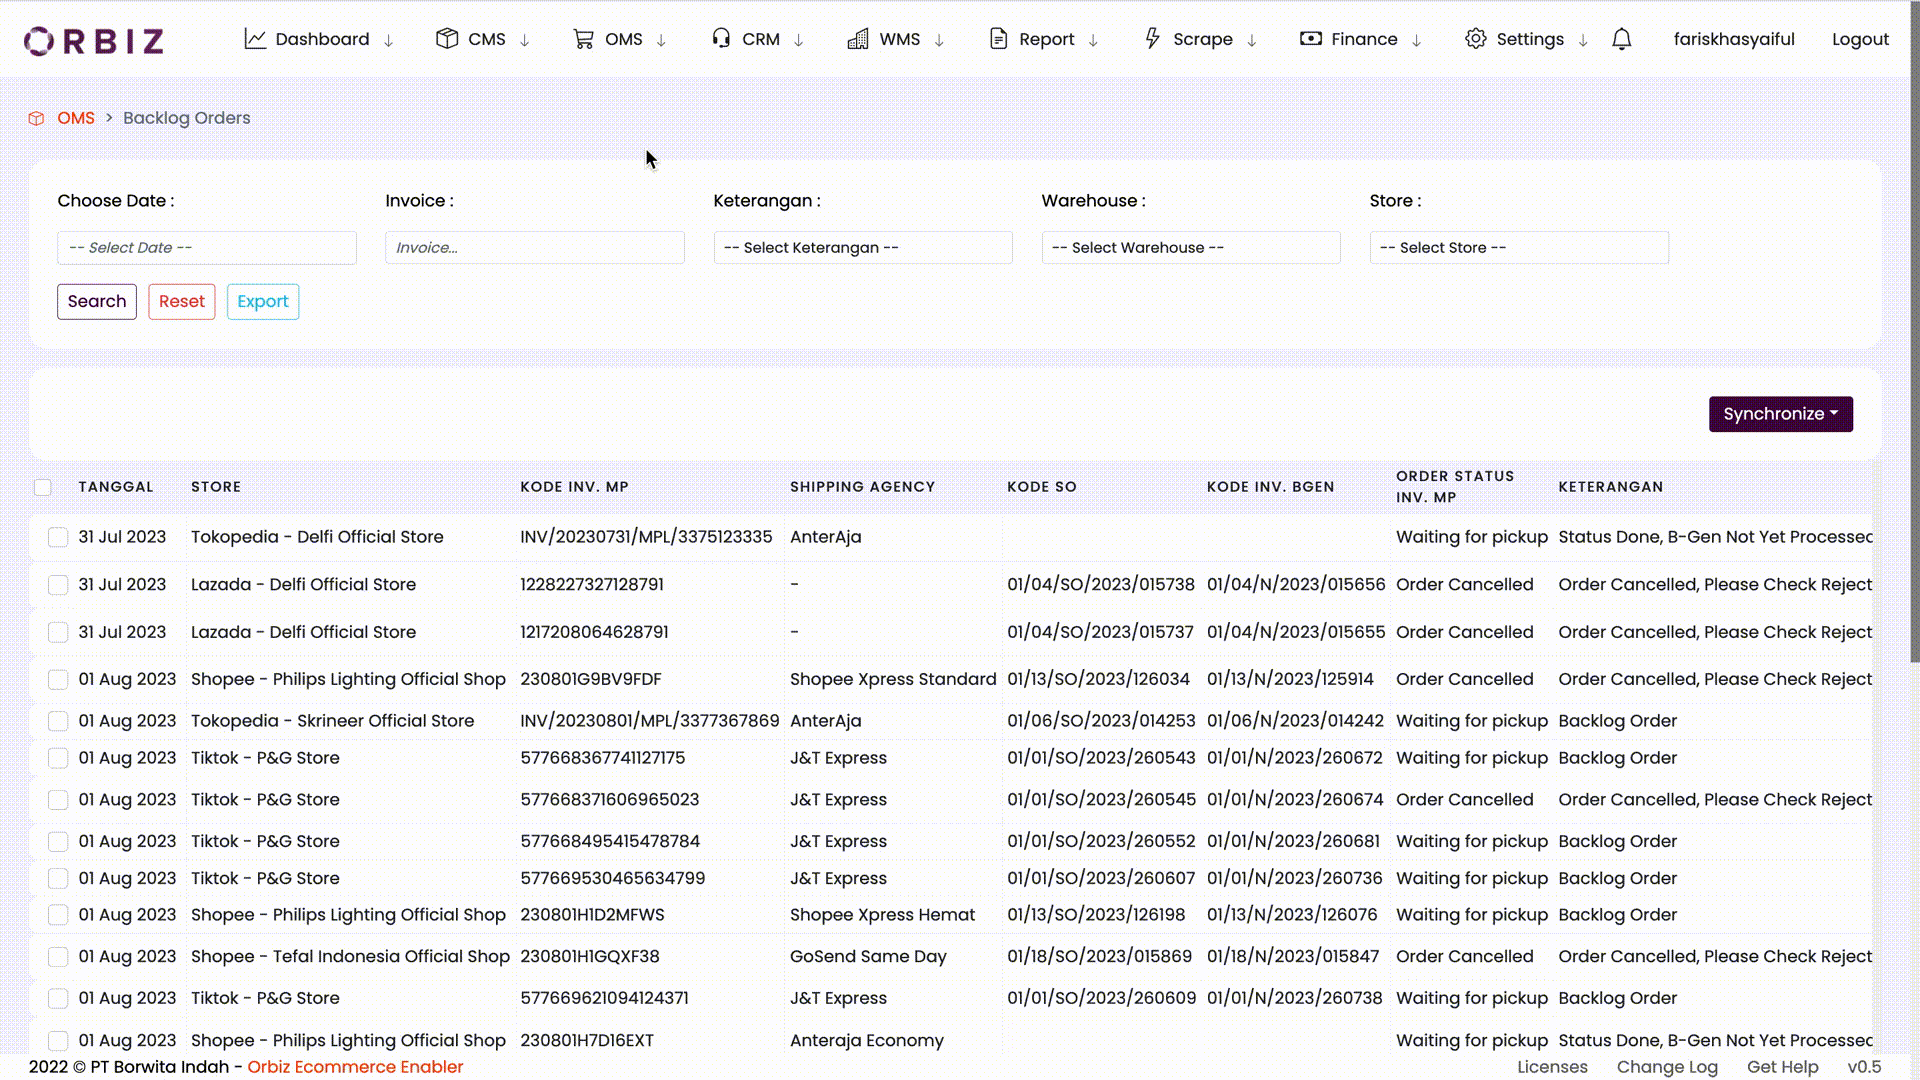Click the GoSend Same Day cell
Image resolution: width=1920 pixels, height=1080 pixels.
pyautogui.click(x=868, y=957)
